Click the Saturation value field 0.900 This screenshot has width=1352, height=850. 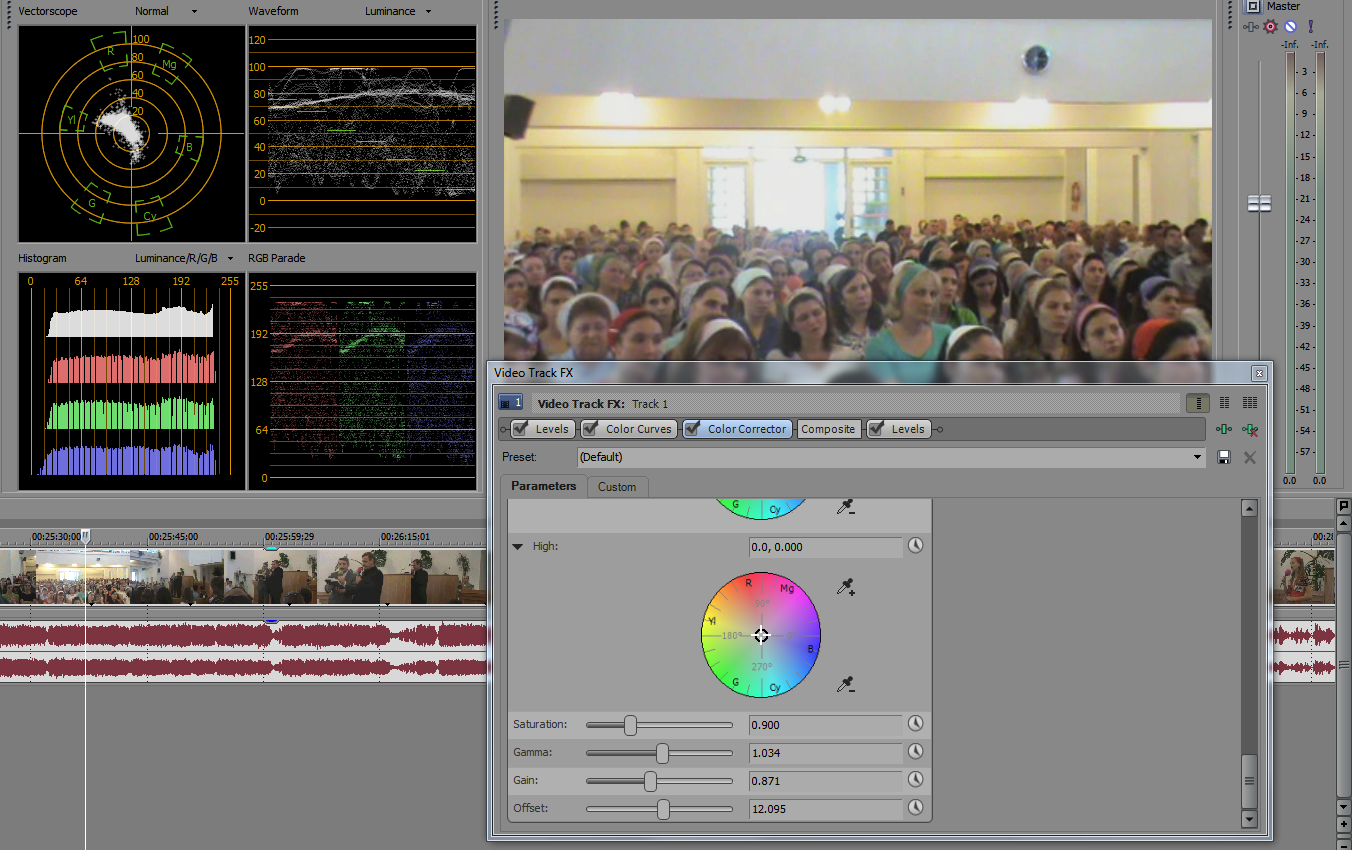(825, 724)
